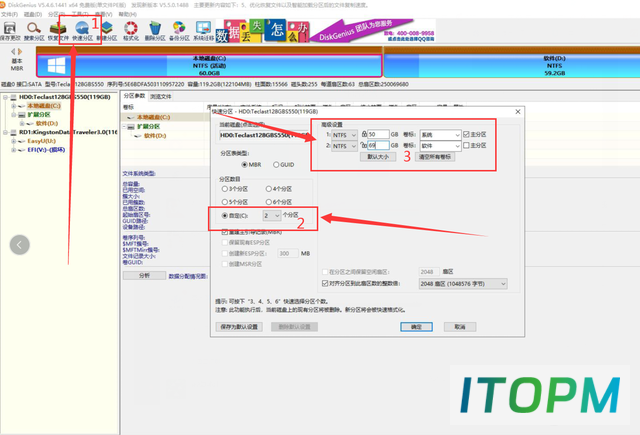
Task: Click the DiskGenius team service banner
Action: click(373, 31)
